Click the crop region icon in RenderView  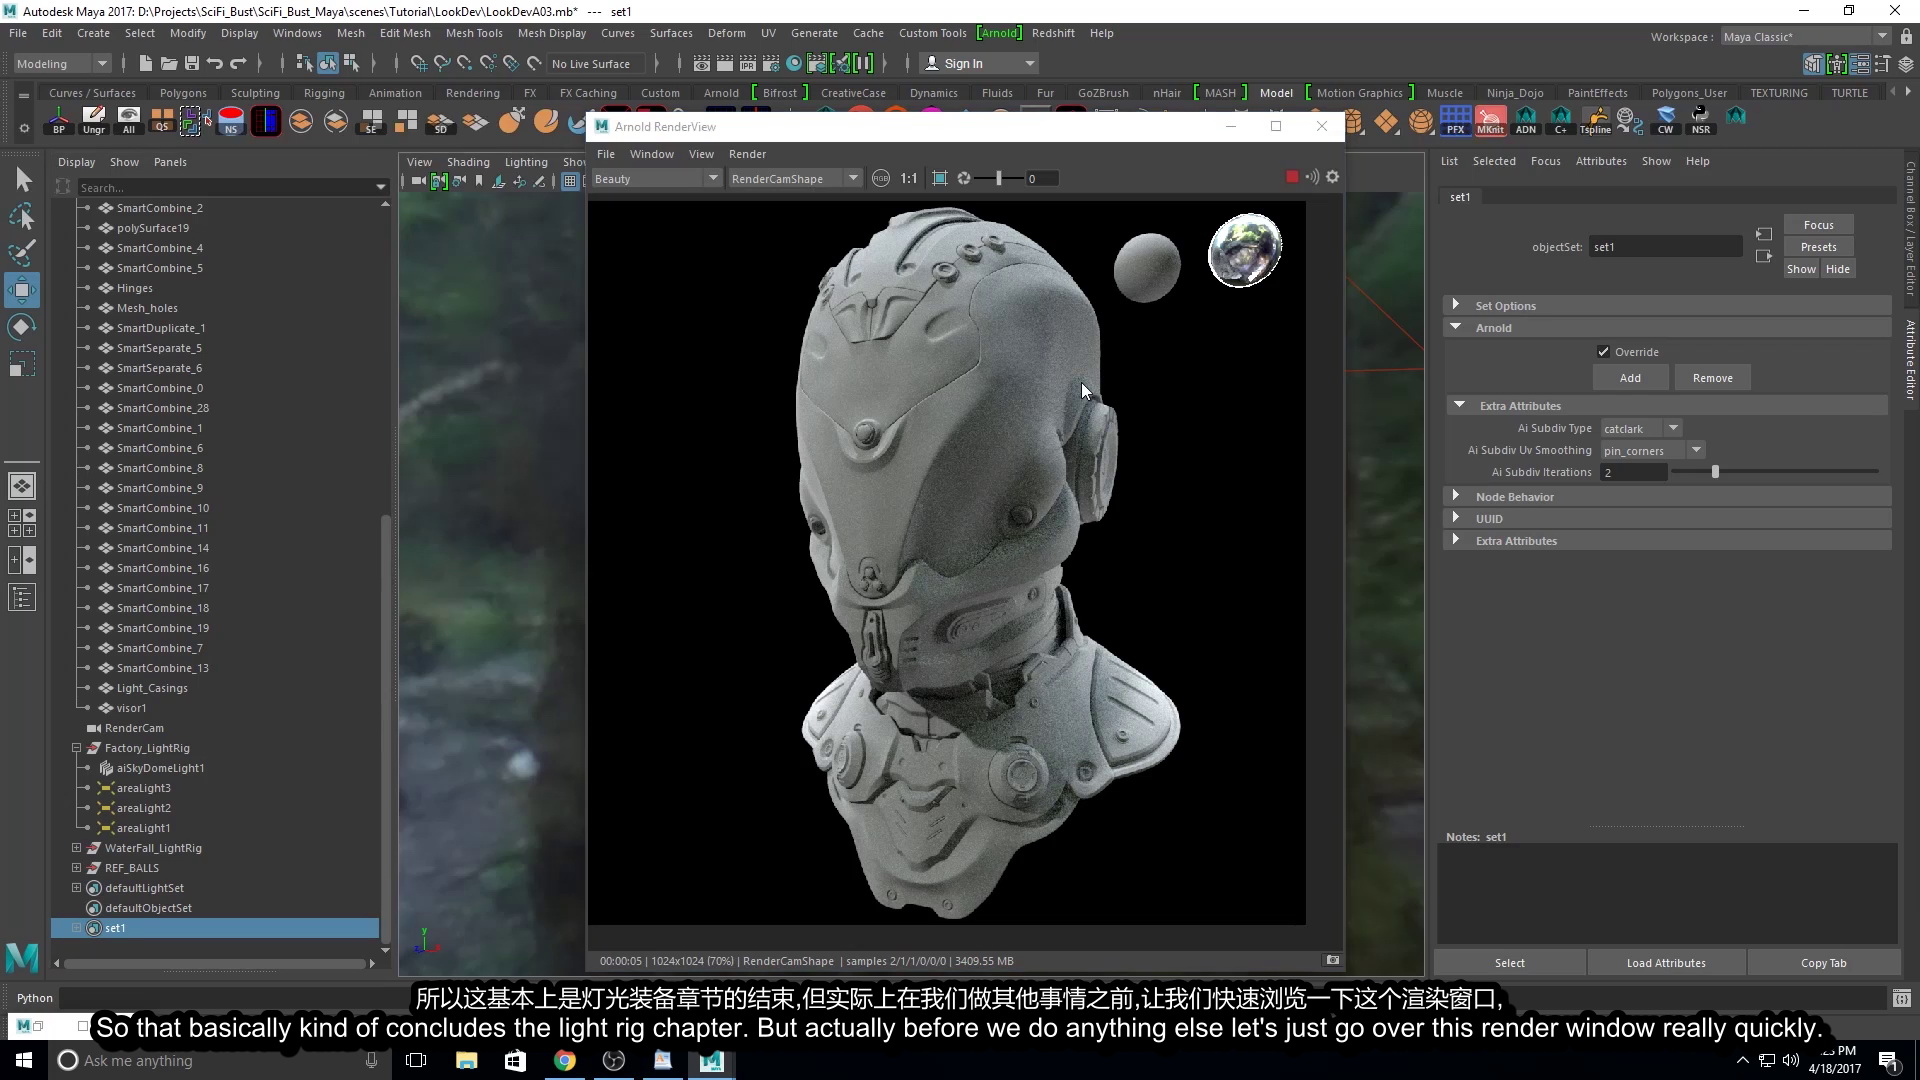(940, 178)
